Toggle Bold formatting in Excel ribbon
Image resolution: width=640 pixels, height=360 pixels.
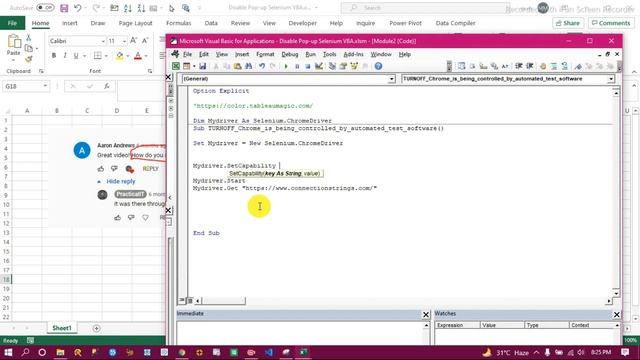[54, 56]
